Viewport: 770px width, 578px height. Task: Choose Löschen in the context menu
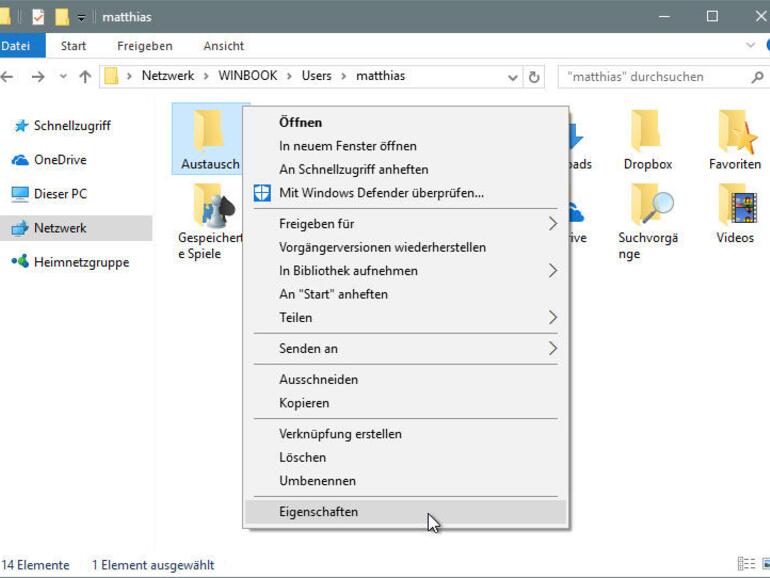406,458
